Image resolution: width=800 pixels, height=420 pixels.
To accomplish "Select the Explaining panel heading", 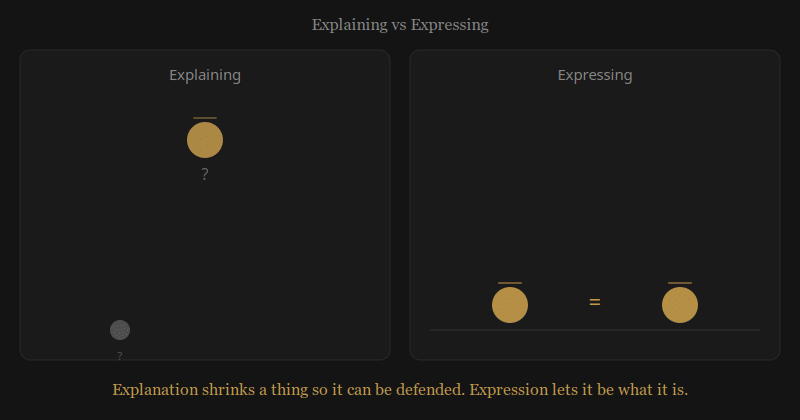I will (205, 75).
